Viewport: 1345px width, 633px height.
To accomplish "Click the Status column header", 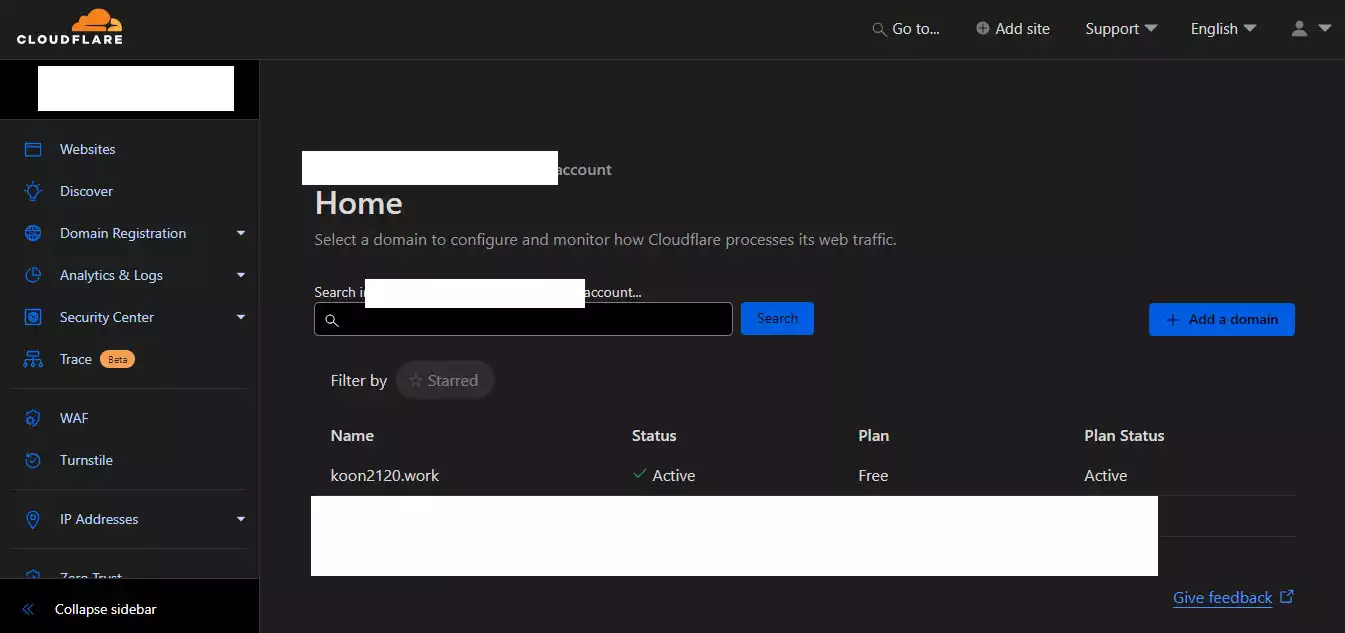I will point(654,435).
